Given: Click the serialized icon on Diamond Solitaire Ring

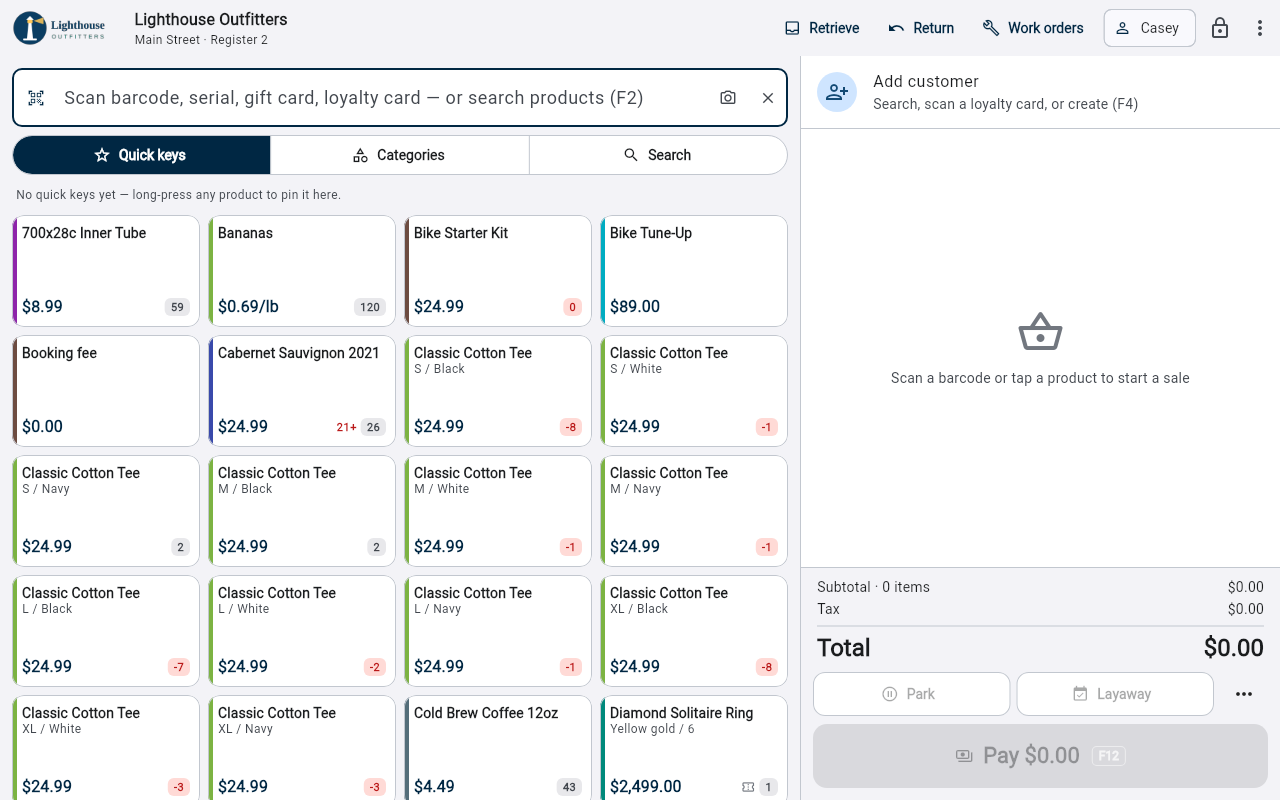Looking at the screenshot, I should pos(748,787).
